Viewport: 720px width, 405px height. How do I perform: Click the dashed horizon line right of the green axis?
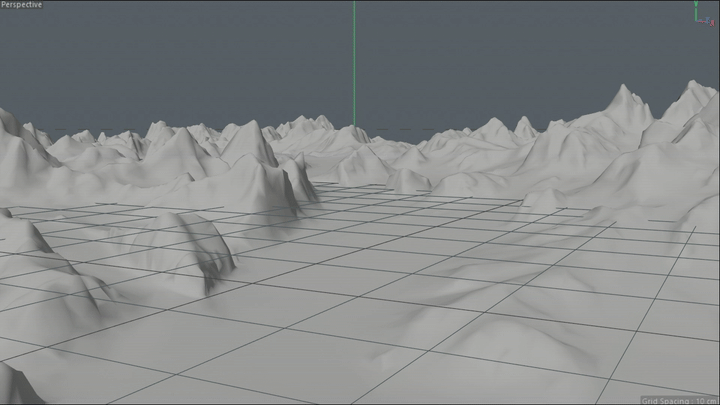coord(399,129)
